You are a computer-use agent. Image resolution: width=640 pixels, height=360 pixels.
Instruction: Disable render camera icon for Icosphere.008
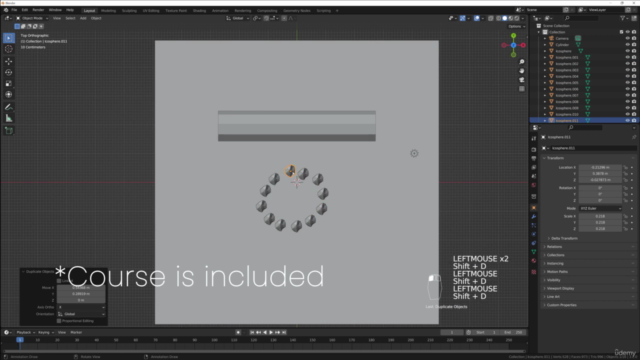pos(634,102)
